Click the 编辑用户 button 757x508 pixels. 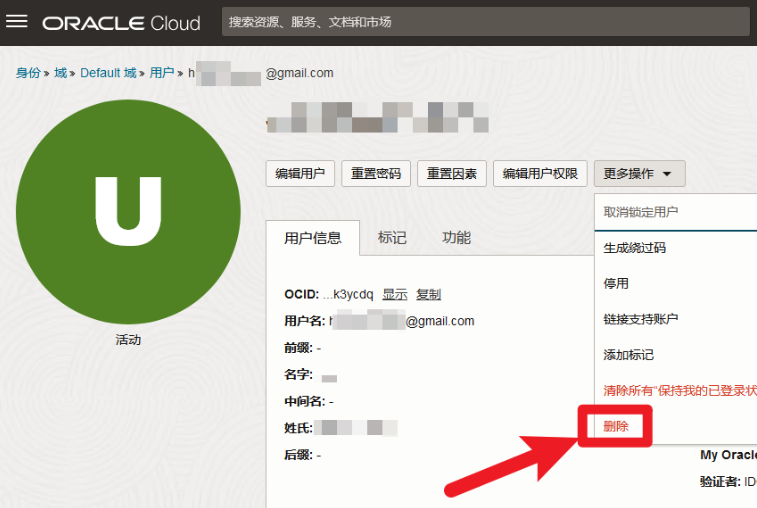[300, 174]
